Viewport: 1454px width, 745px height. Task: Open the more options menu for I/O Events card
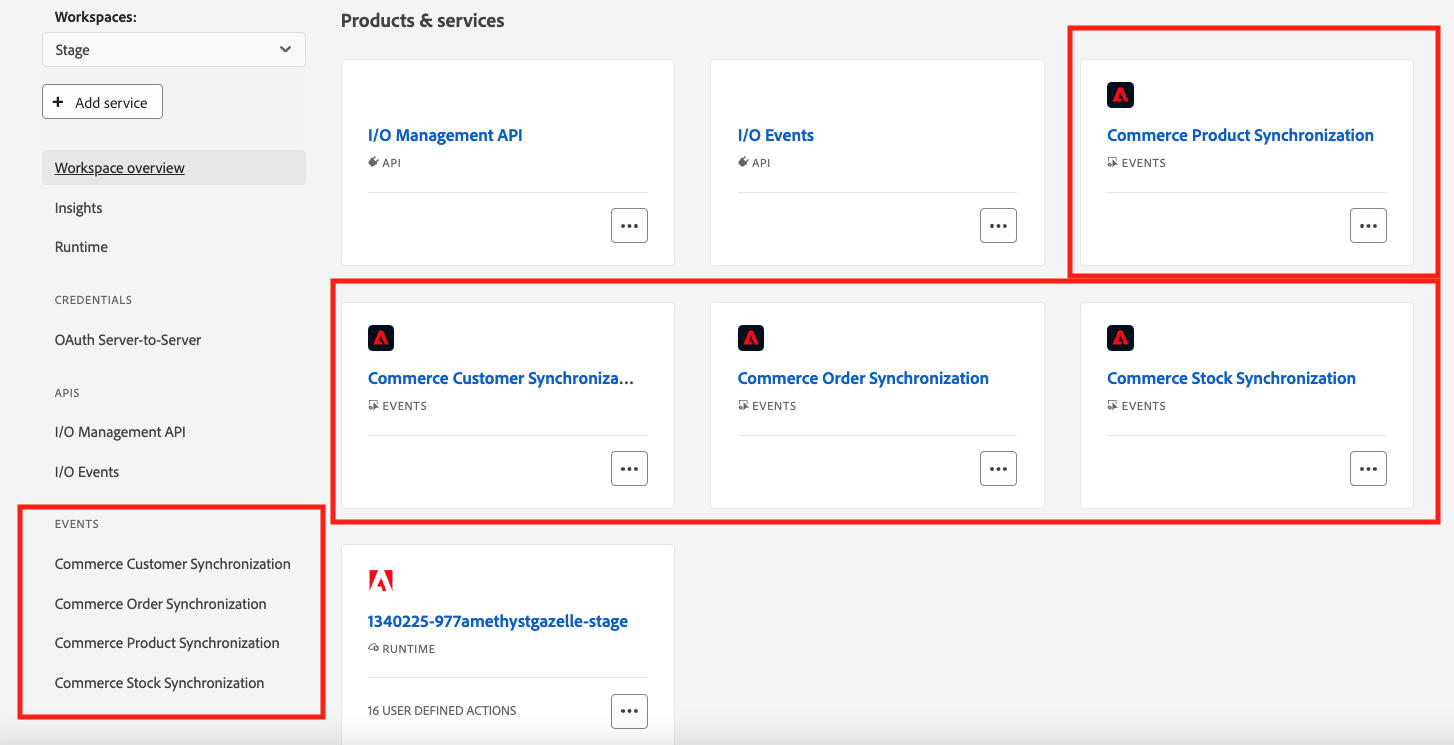[x=998, y=225]
